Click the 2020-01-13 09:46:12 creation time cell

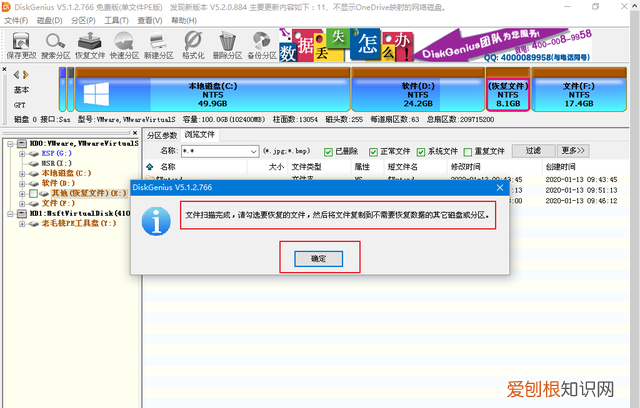click(581, 201)
